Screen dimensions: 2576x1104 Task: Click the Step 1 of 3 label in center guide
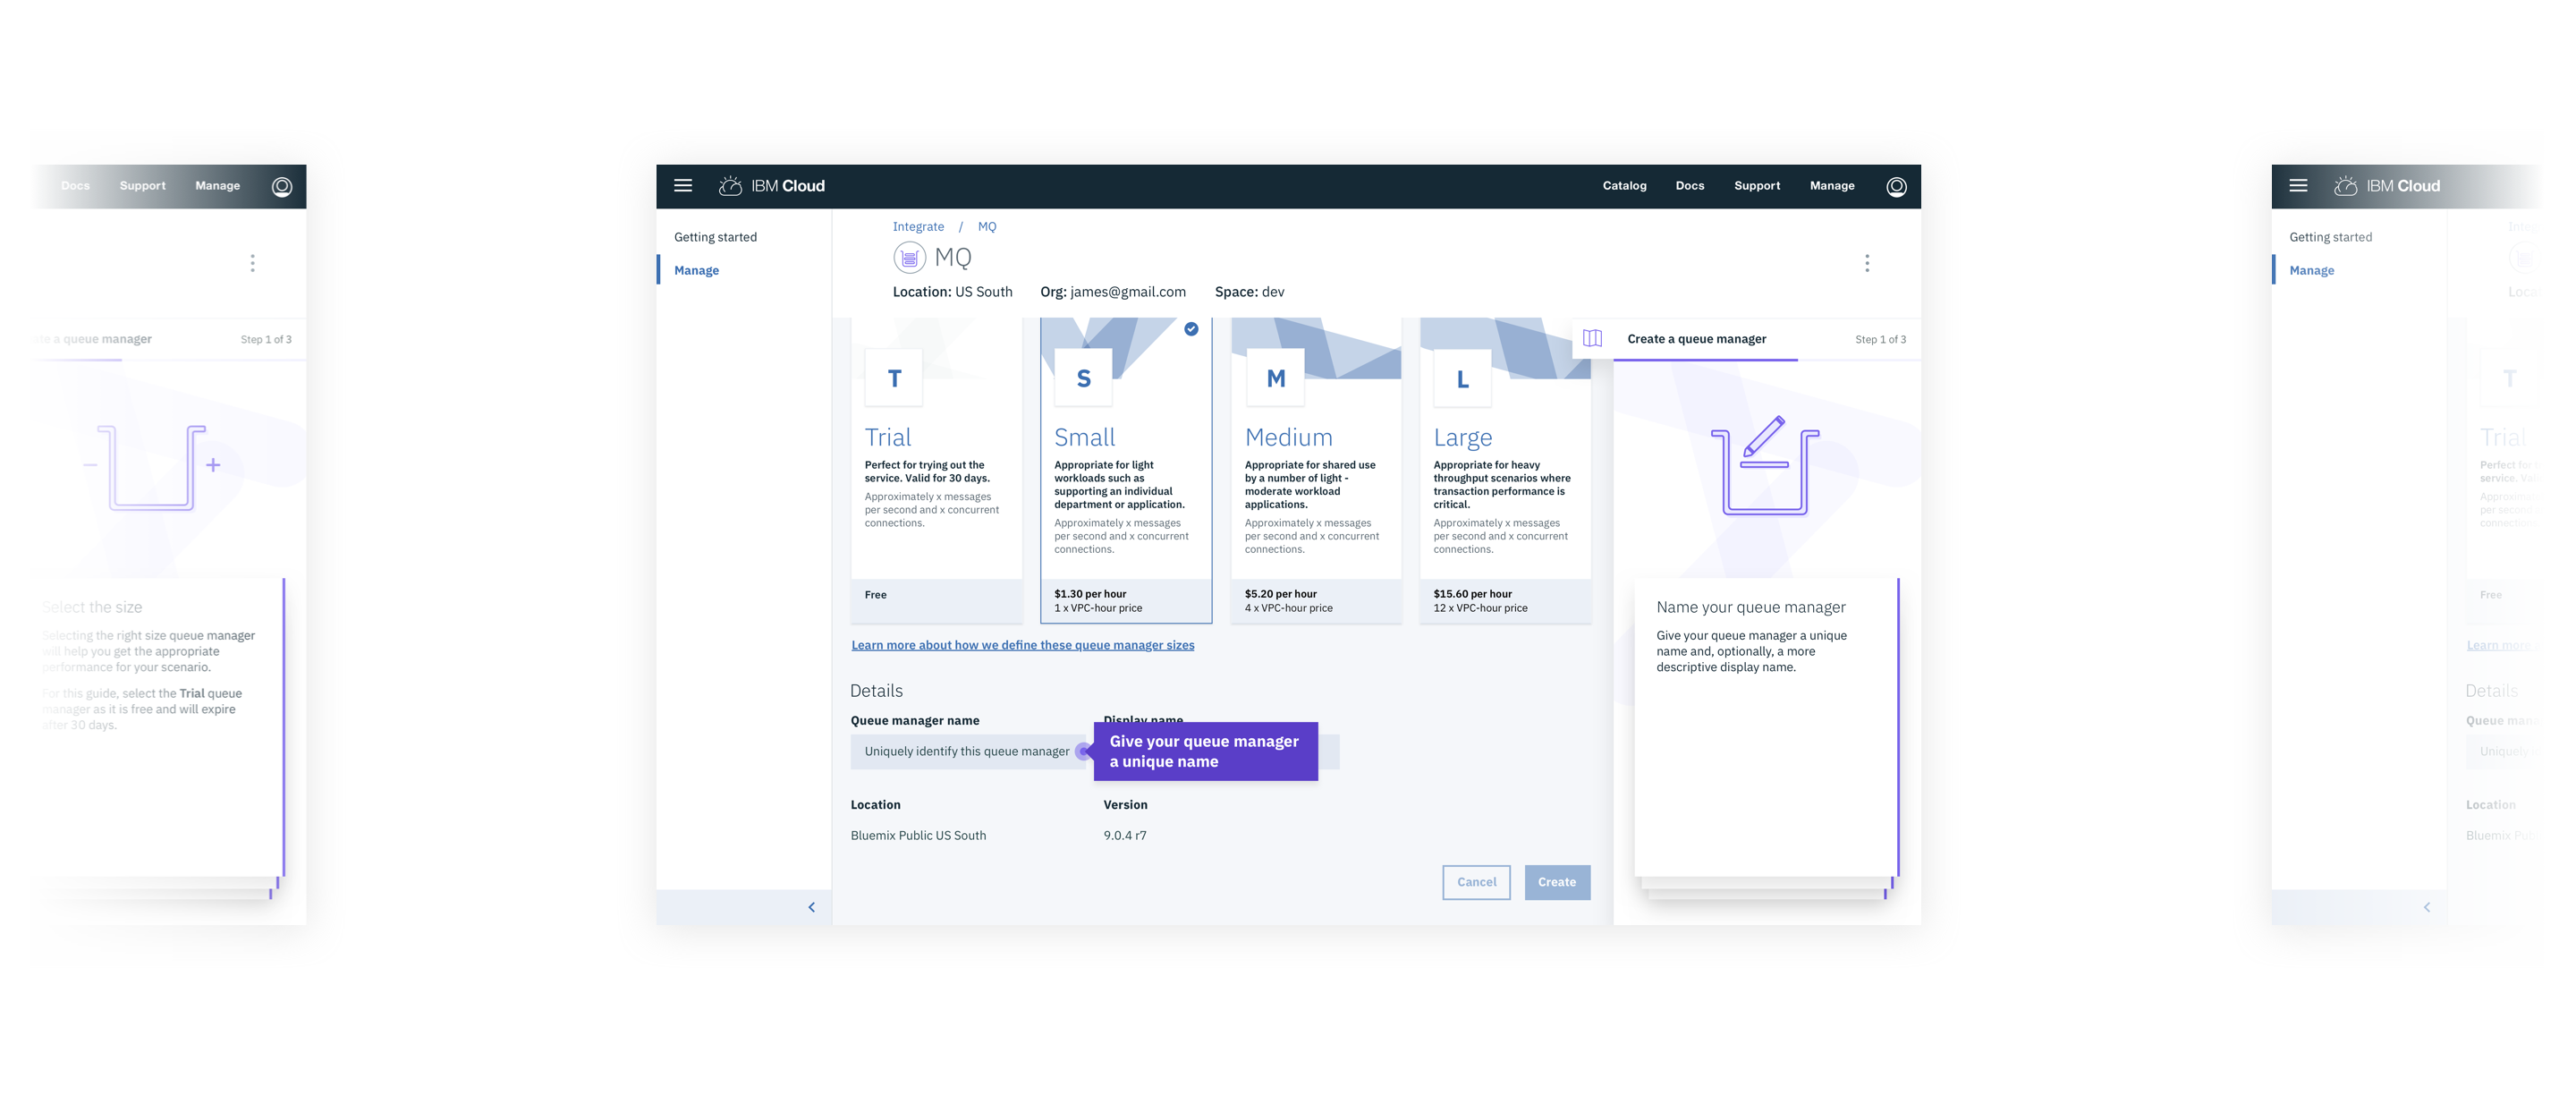(1880, 340)
